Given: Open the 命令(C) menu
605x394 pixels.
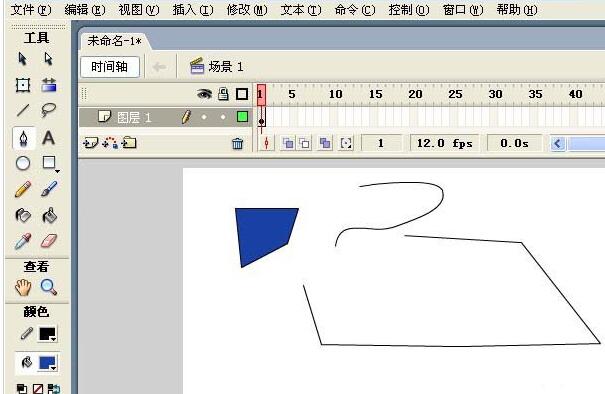Looking at the screenshot, I should click(355, 10).
